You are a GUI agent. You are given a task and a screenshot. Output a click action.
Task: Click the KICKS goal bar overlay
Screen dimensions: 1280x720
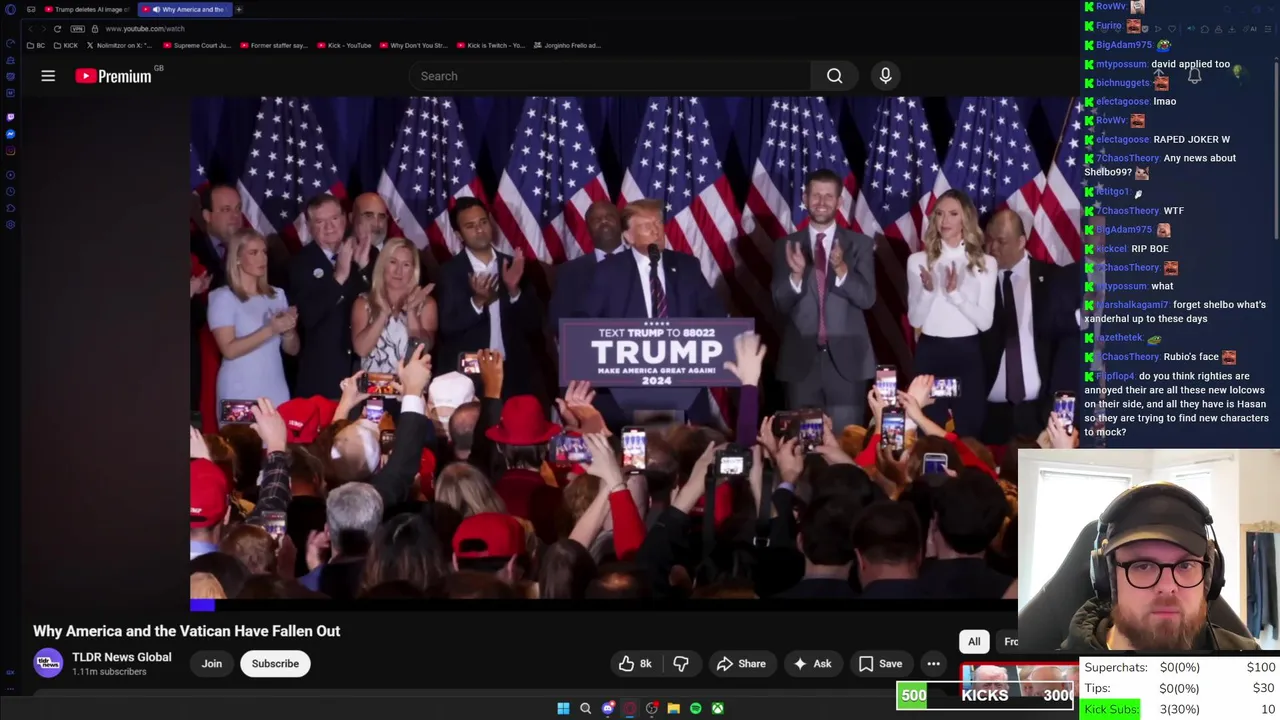tap(985, 695)
